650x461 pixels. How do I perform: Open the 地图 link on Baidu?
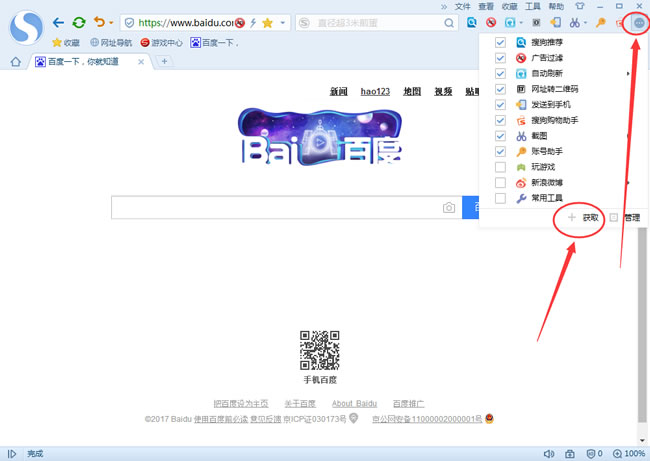click(x=412, y=91)
